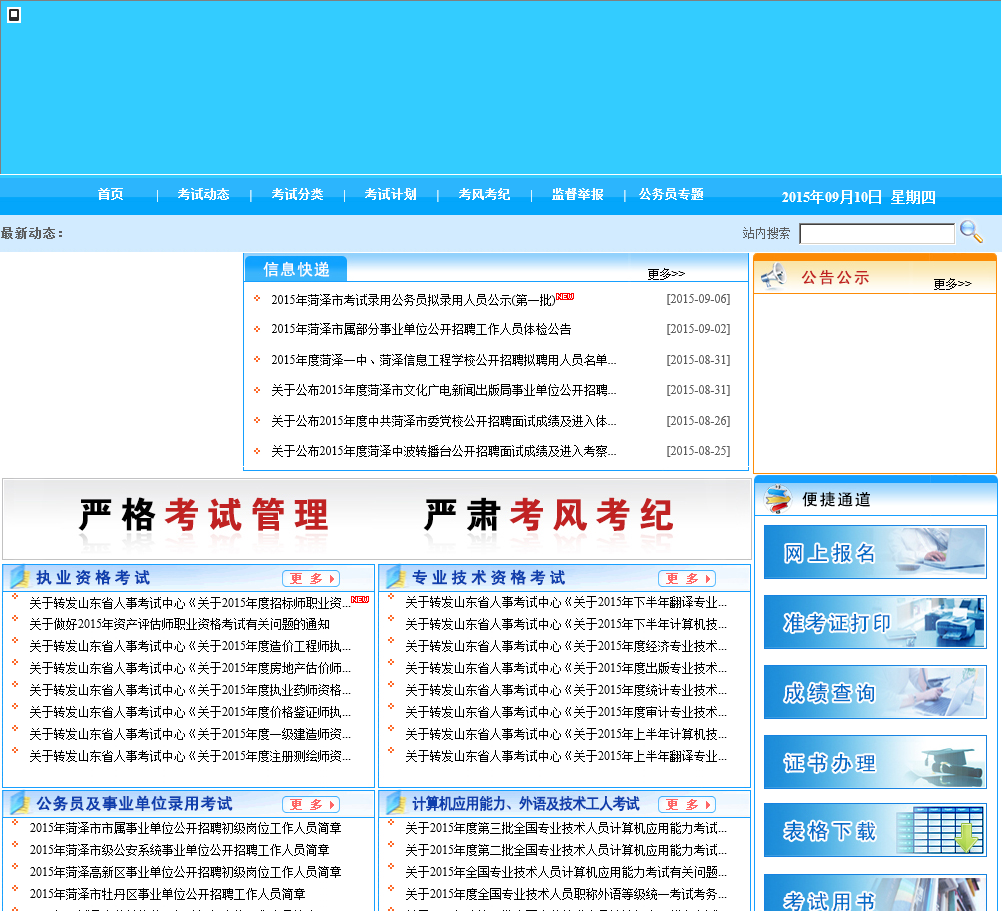Viewport: 1002px width, 911px height.
Task: Click the megaphone icon beside 公告公示
Action: coord(773,277)
